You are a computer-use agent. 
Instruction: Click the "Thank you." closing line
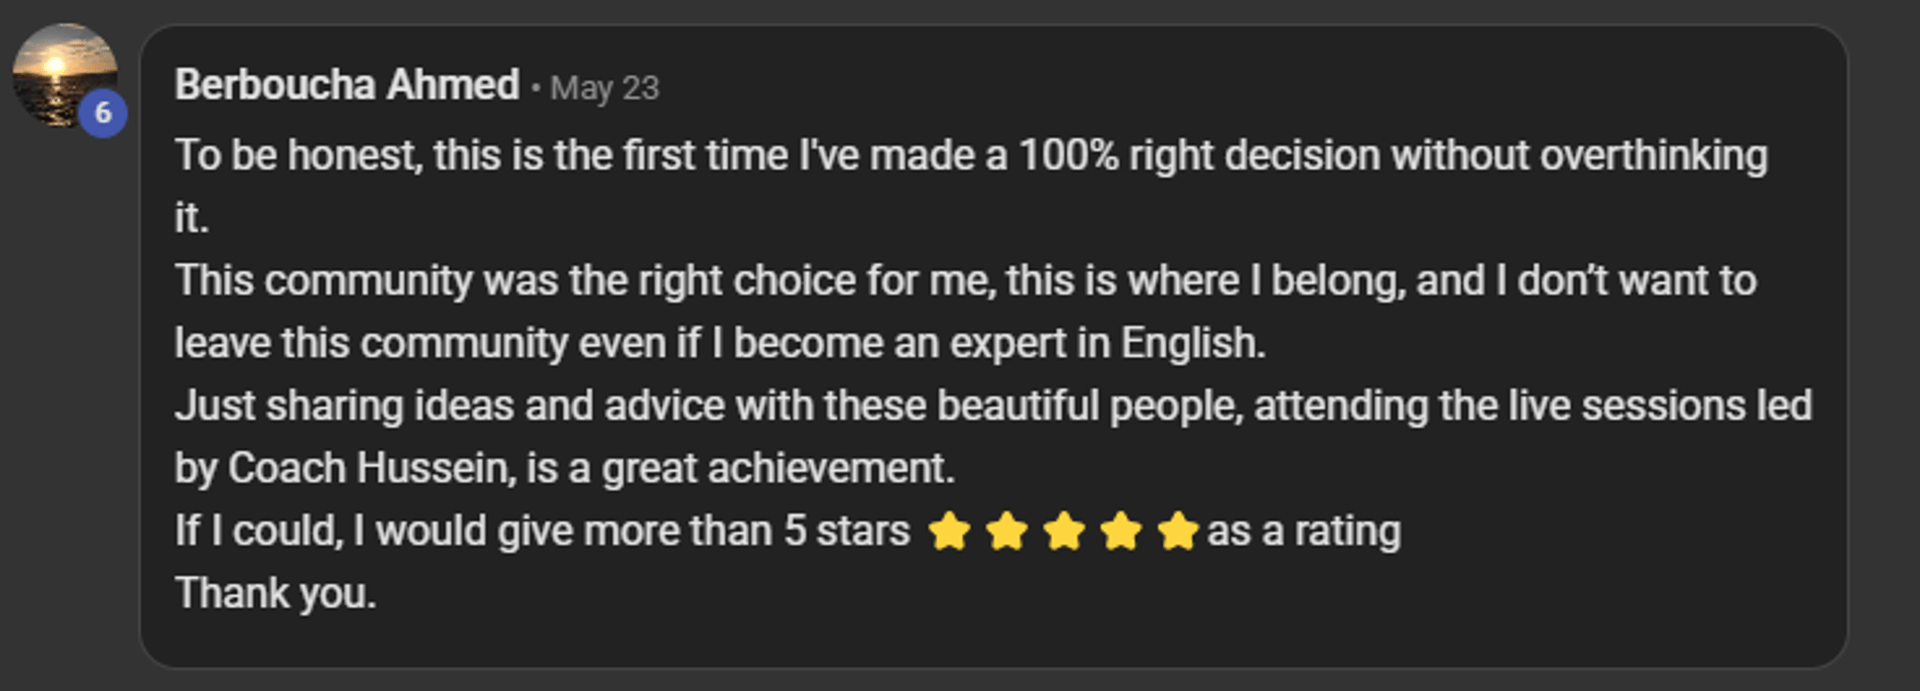276,593
